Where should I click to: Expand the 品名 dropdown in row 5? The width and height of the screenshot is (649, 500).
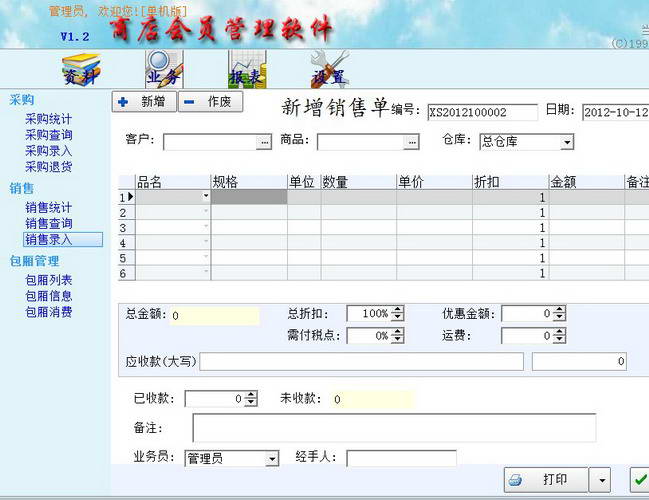pos(206,257)
